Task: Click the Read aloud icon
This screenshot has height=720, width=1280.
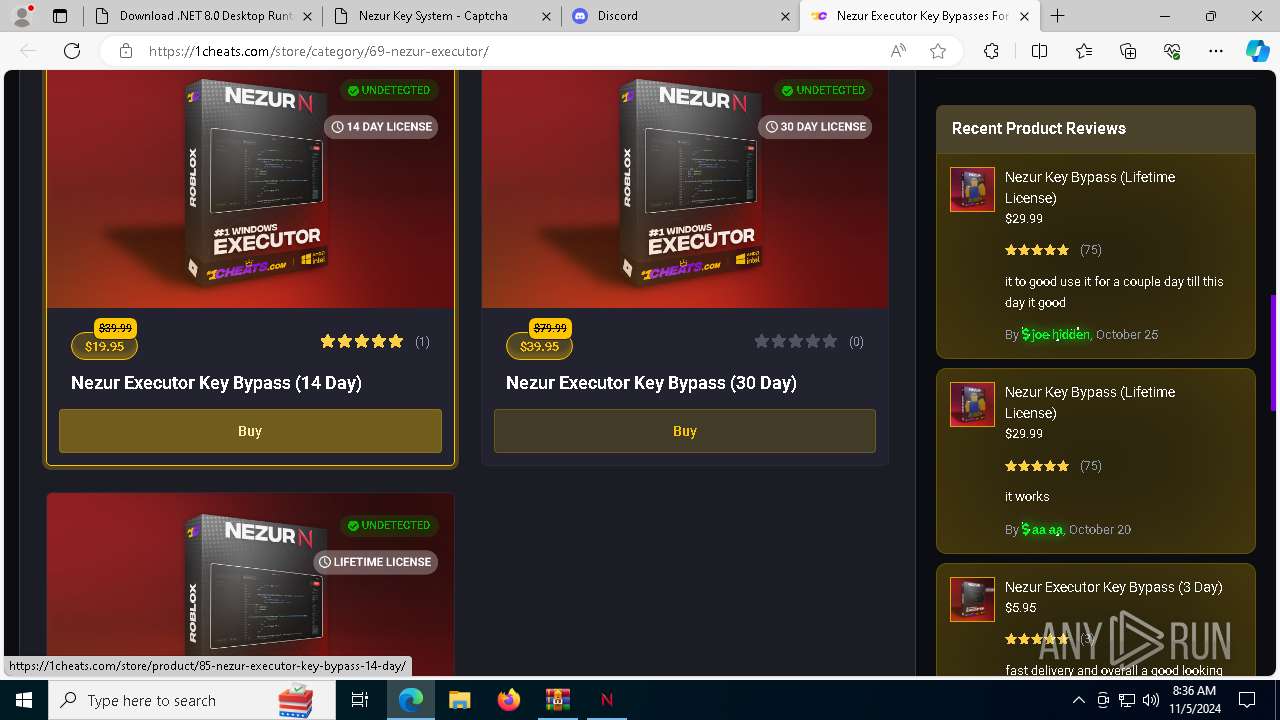Action: (x=898, y=51)
